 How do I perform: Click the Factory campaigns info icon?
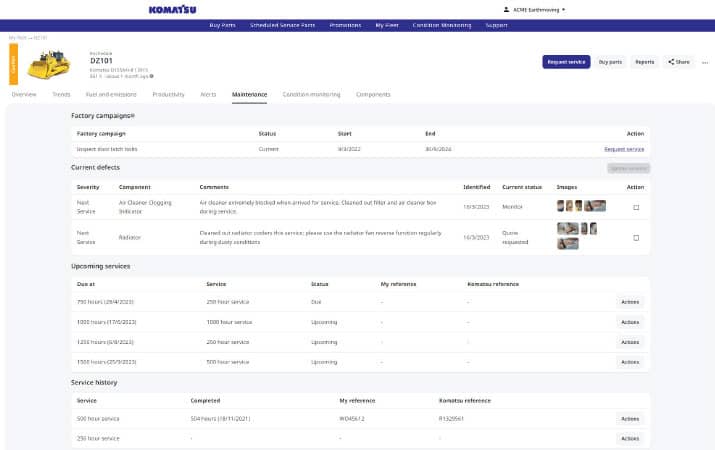133,116
